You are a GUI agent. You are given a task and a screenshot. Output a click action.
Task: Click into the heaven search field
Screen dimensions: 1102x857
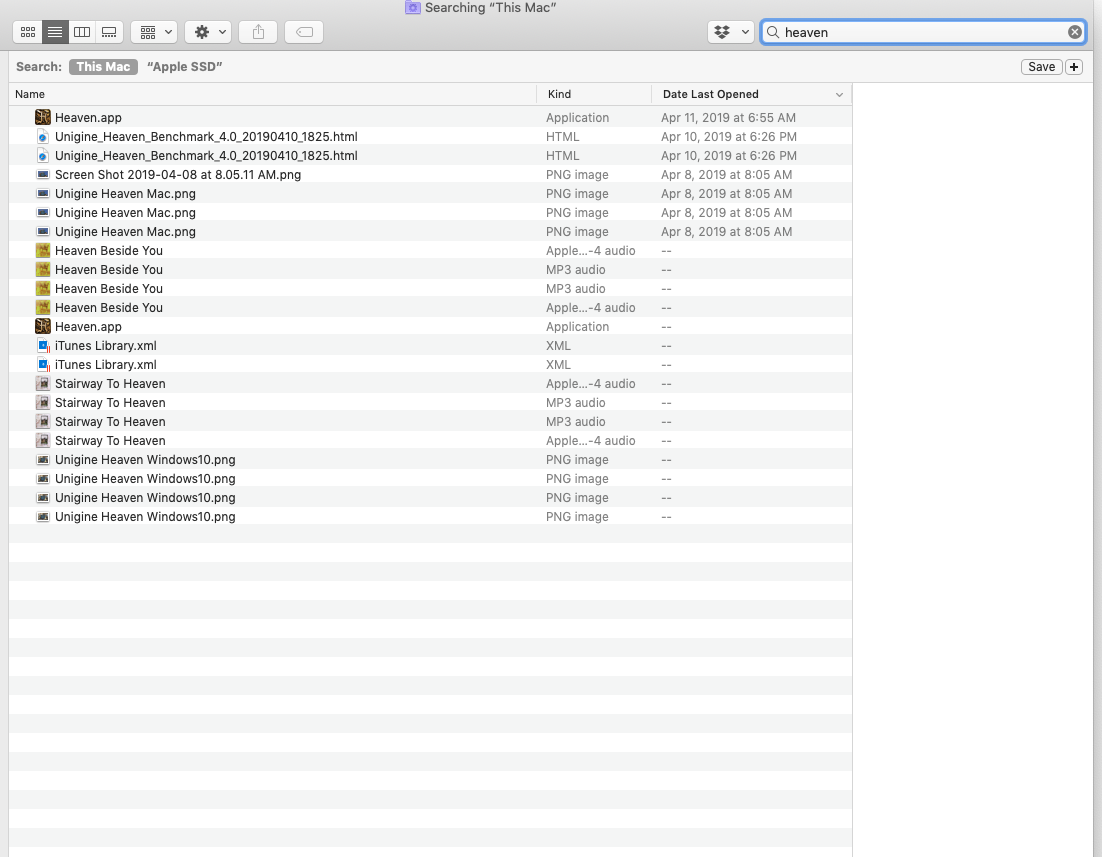point(922,32)
